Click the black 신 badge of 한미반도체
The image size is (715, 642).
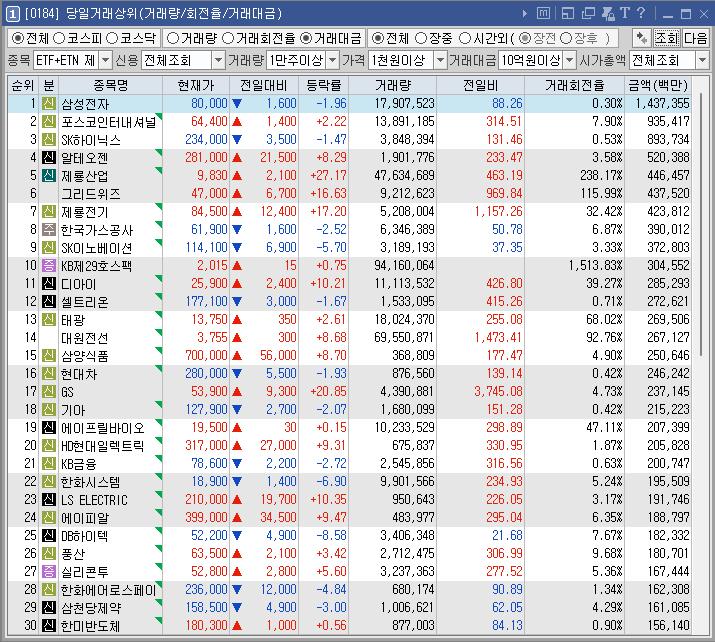click(x=49, y=626)
